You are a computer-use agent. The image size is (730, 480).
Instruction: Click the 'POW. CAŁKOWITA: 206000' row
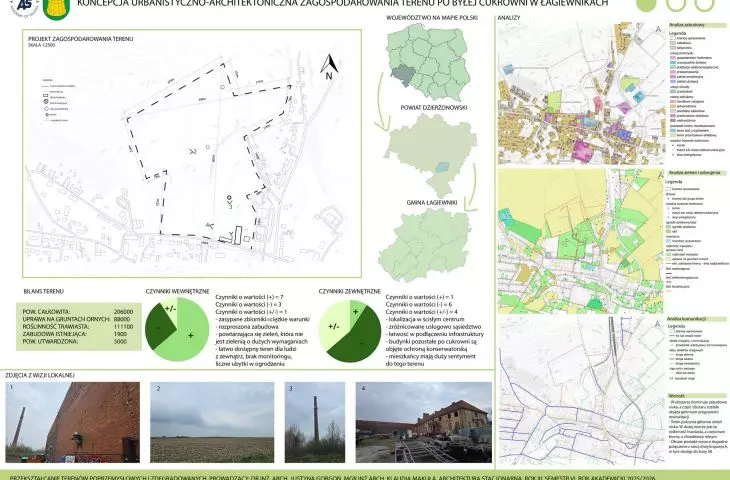point(78,311)
